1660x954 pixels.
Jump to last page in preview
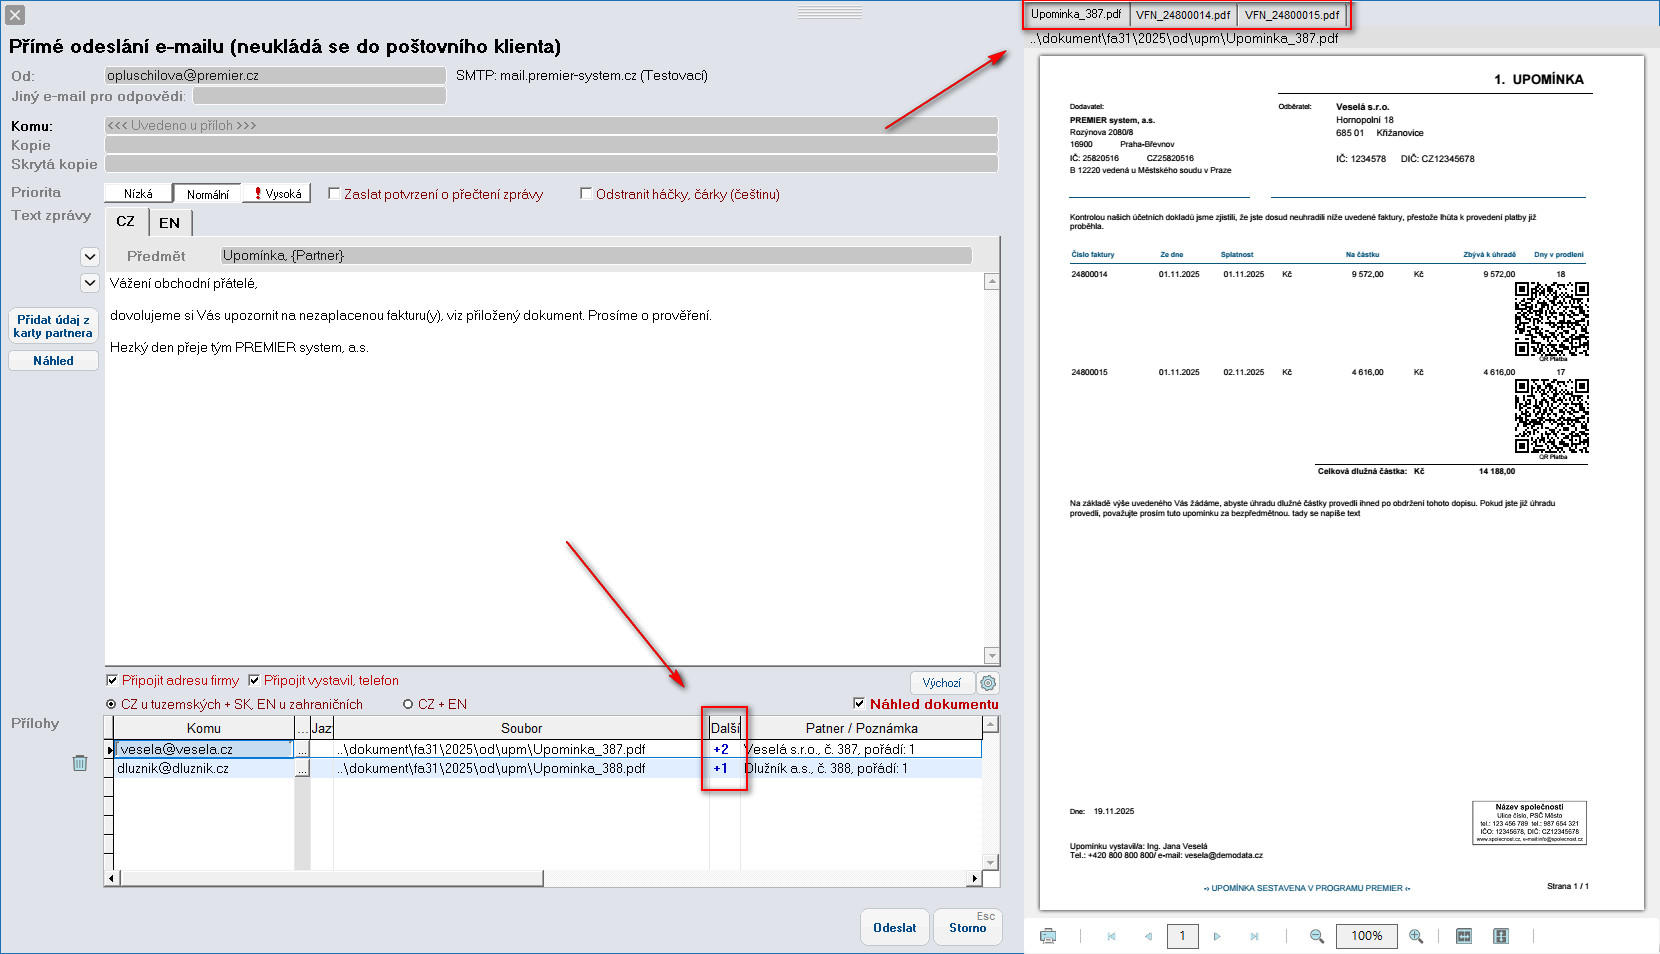[x=1254, y=936]
